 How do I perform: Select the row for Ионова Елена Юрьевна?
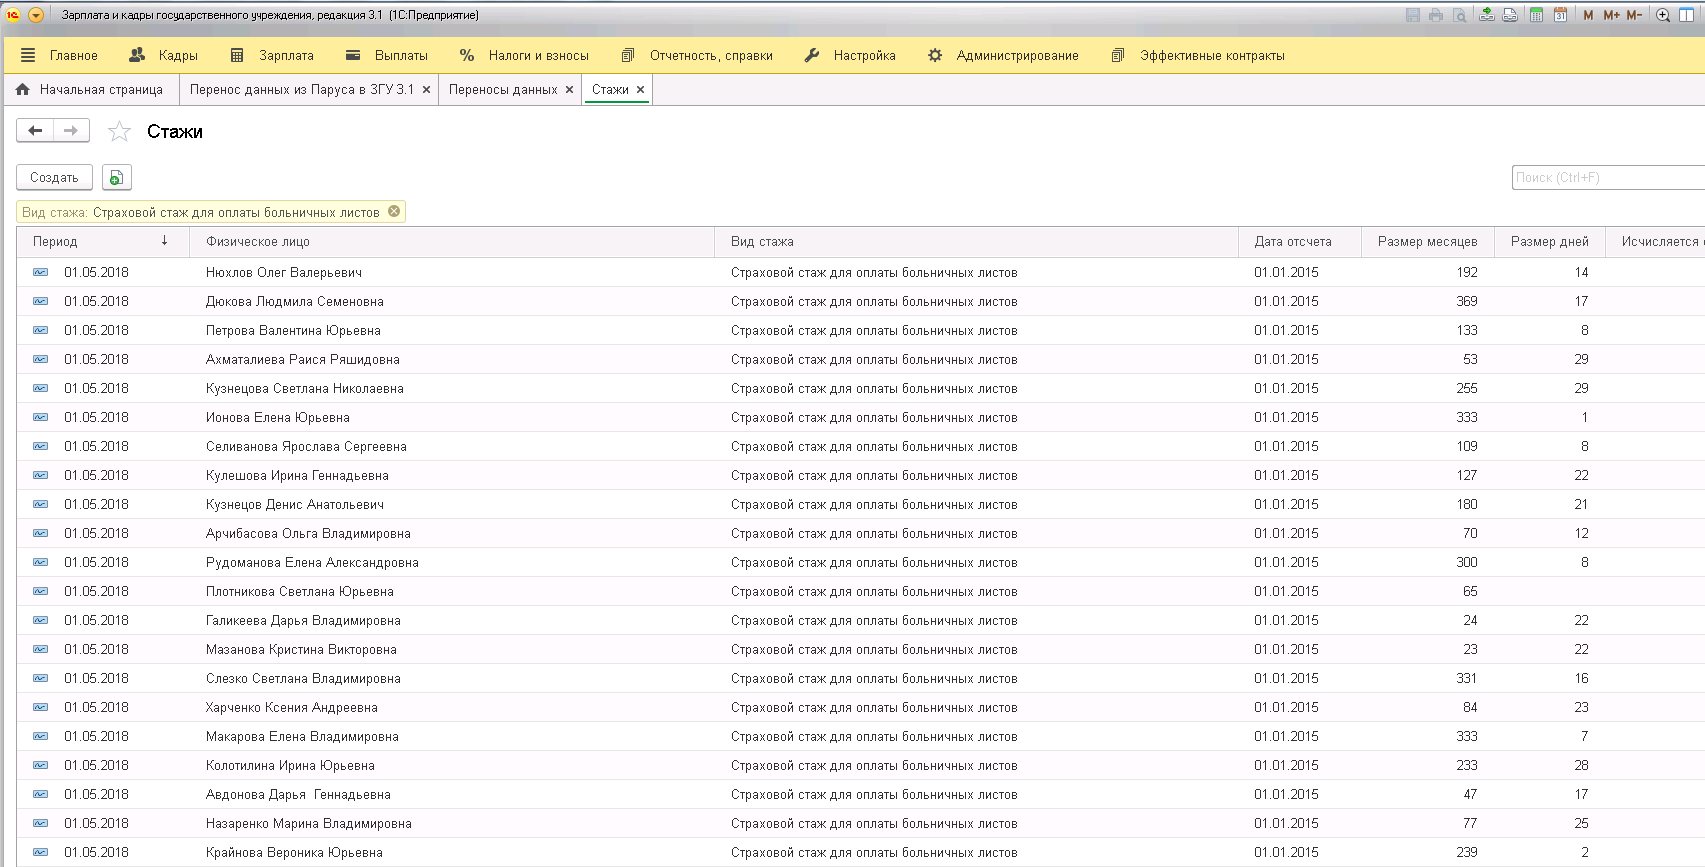(278, 417)
